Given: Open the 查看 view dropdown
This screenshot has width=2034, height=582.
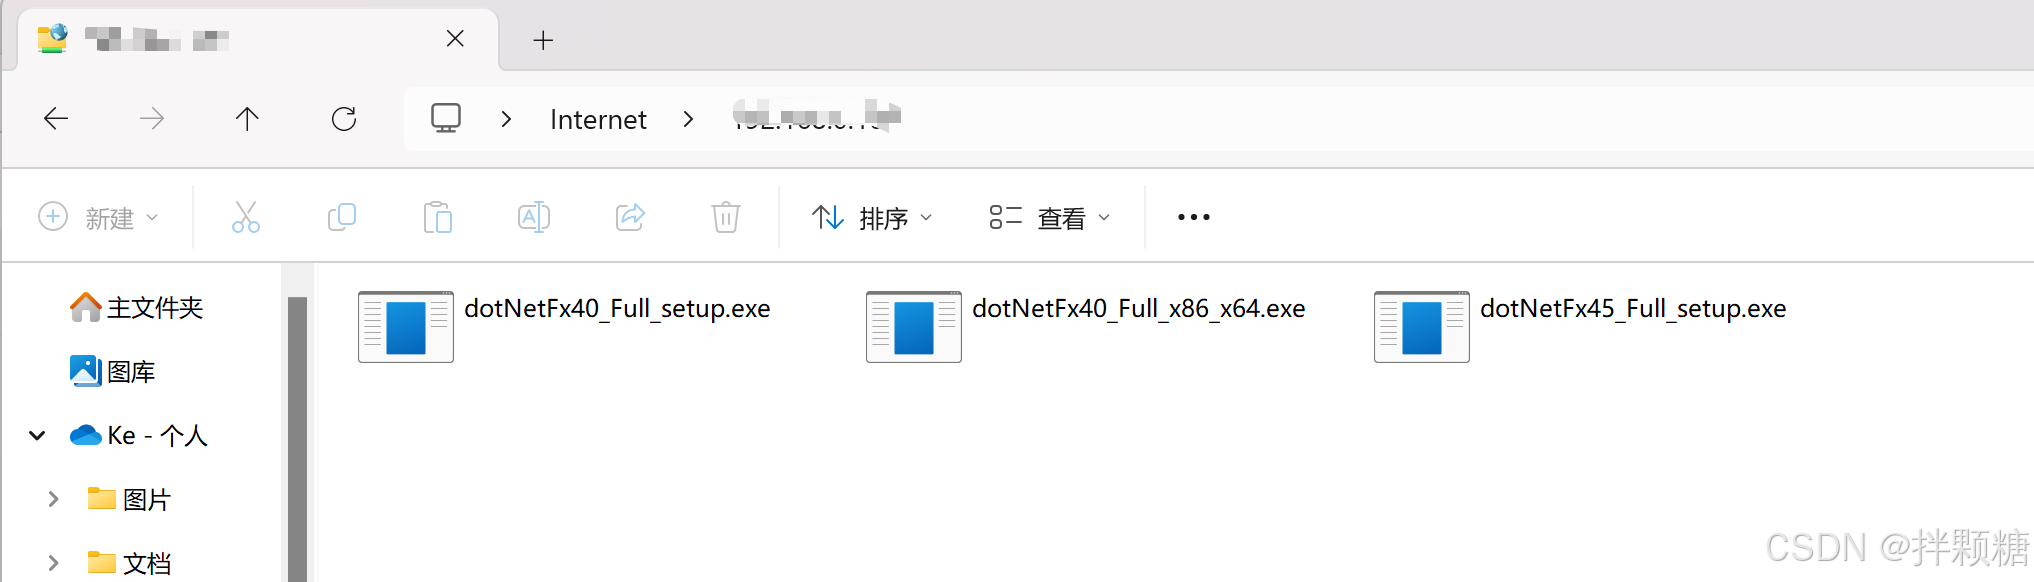Looking at the screenshot, I should [x=1050, y=217].
